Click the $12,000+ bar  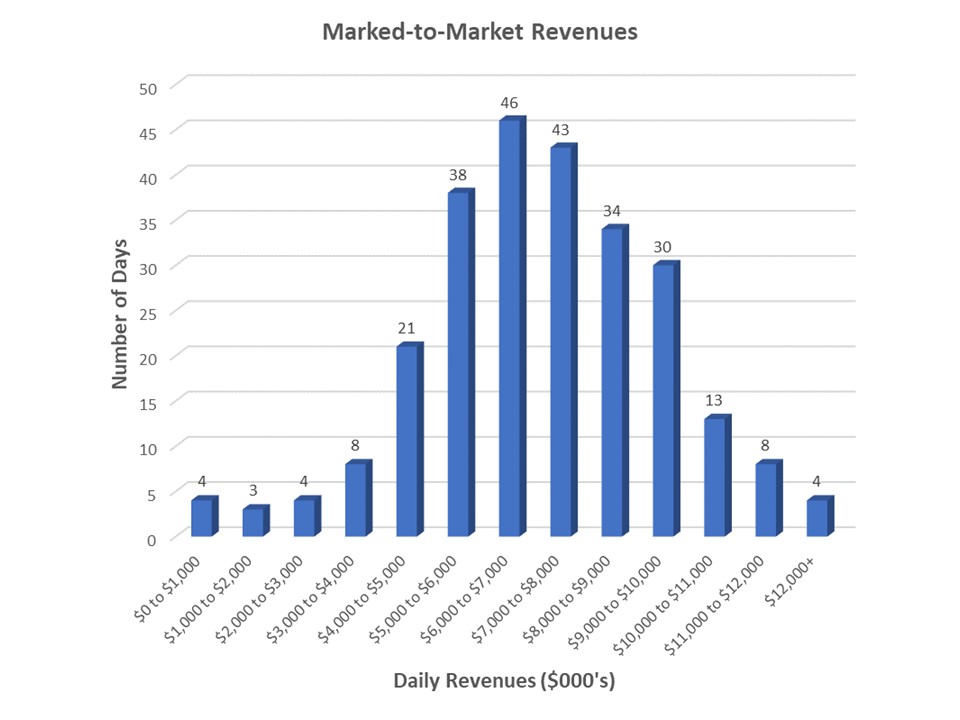coord(817,518)
